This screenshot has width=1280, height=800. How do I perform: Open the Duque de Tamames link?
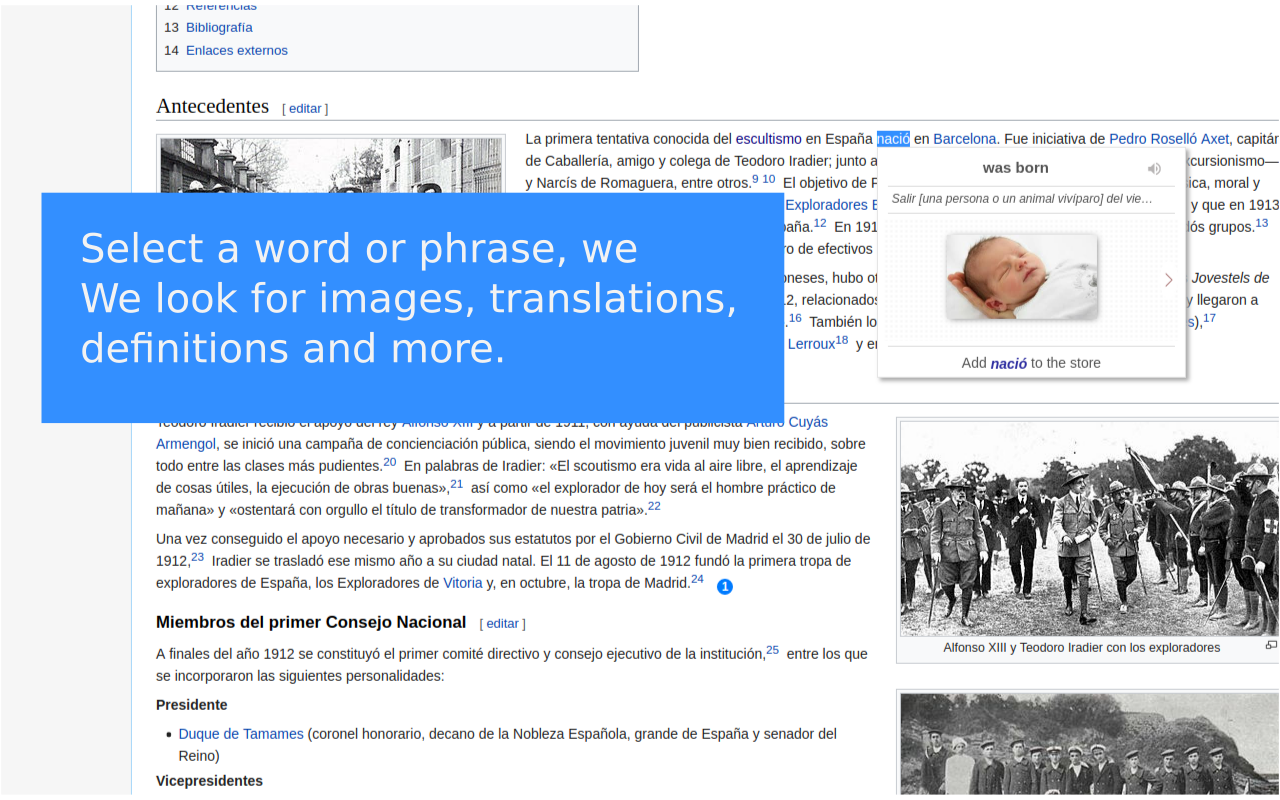(x=241, y=734)
